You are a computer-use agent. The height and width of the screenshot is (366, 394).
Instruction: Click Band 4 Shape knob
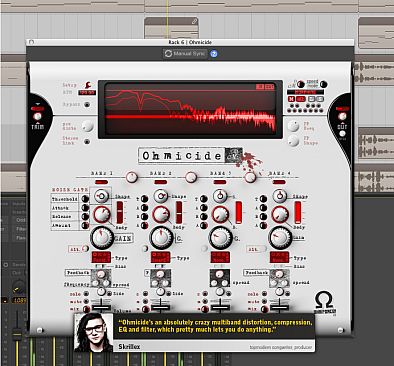pos(280,196)
